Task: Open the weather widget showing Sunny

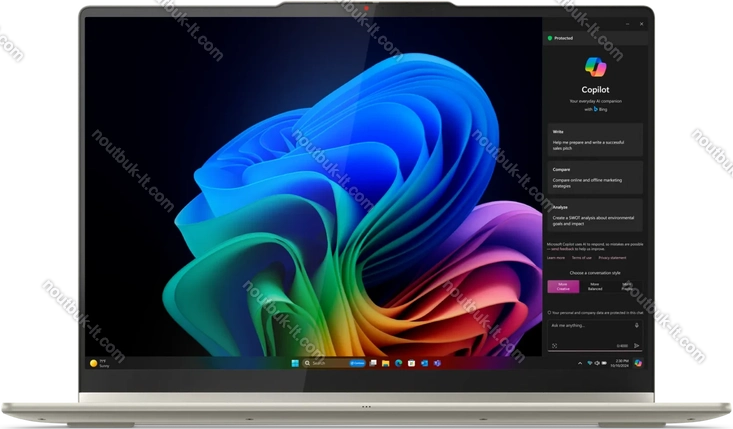Action: 100,363
